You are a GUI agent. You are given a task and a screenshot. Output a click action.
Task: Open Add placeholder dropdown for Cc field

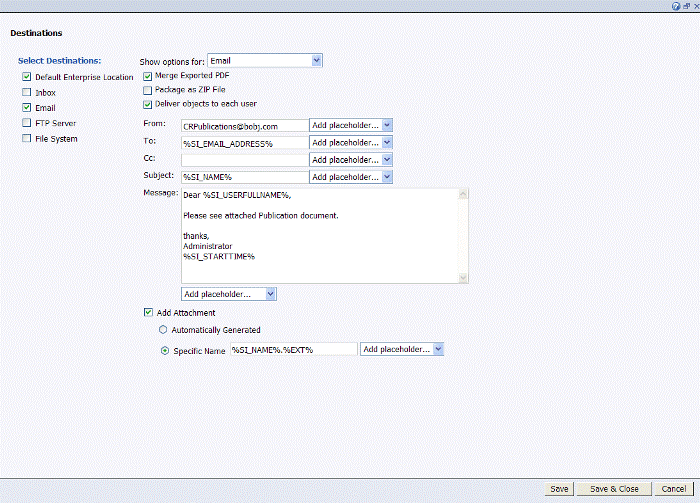(350, 160)
